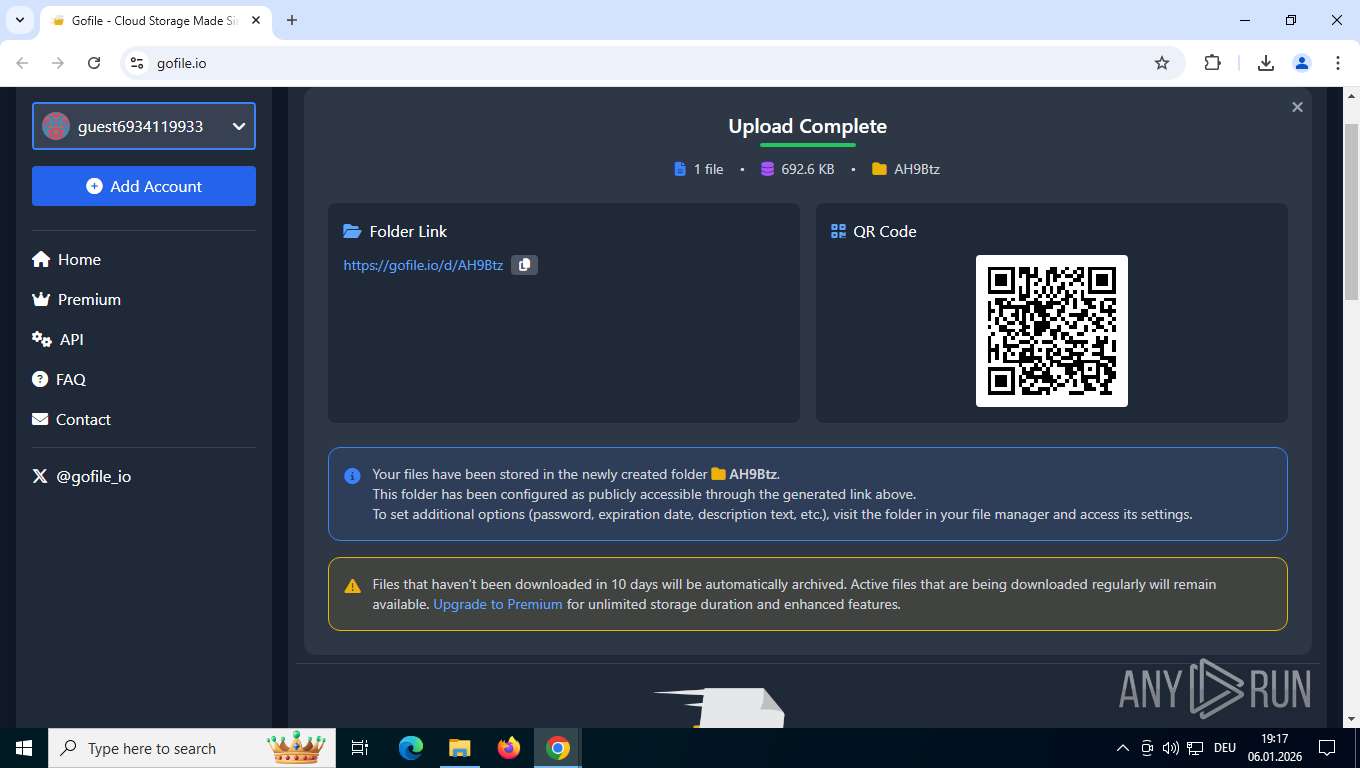Open the Chrome downloads icon
The image size is (1360, 768).
point(1266,63)
